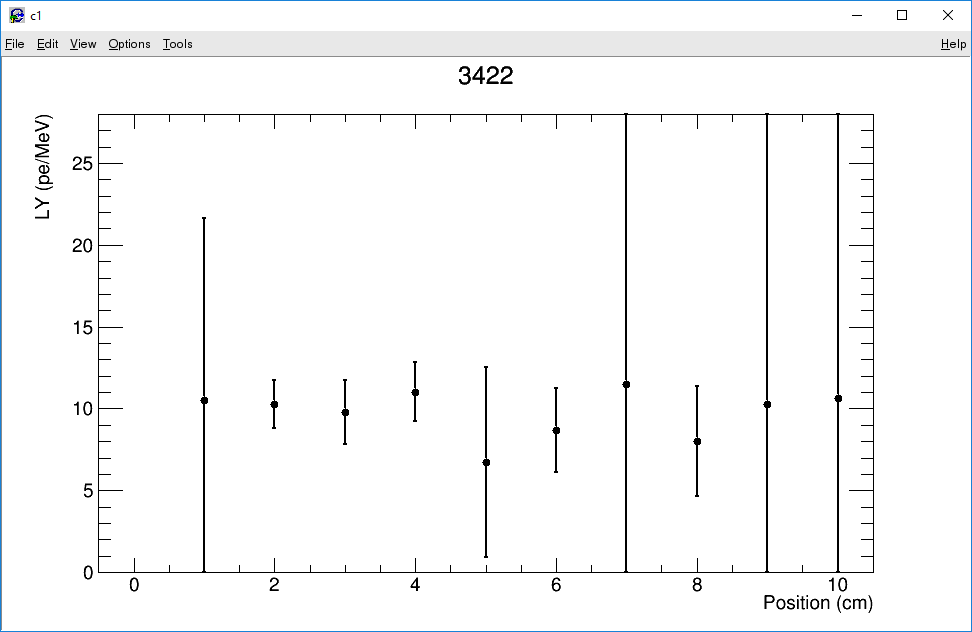Click the c1 window title text
Screen dimensions: 972x632
(36, 16)
